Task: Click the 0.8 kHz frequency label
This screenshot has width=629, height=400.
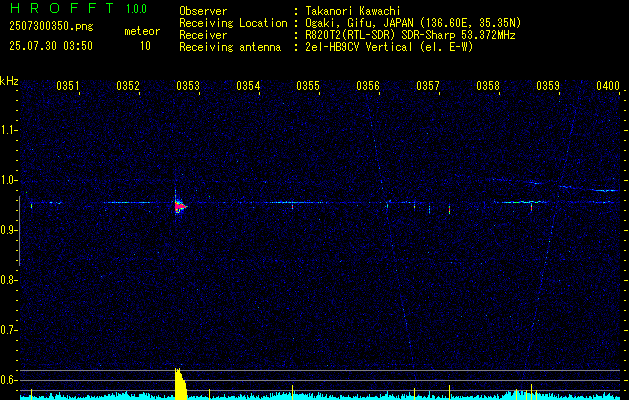Action: click(8, 280)
